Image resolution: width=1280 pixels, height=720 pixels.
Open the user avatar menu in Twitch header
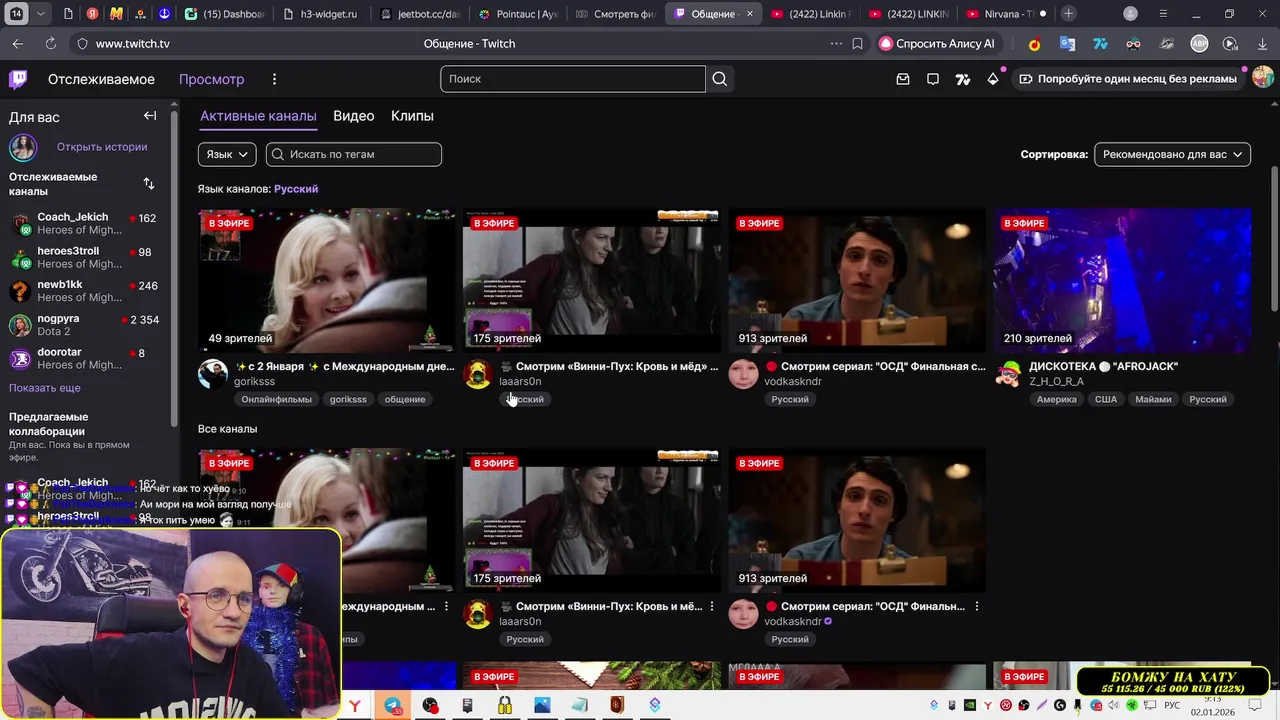tap(1263, 78)
